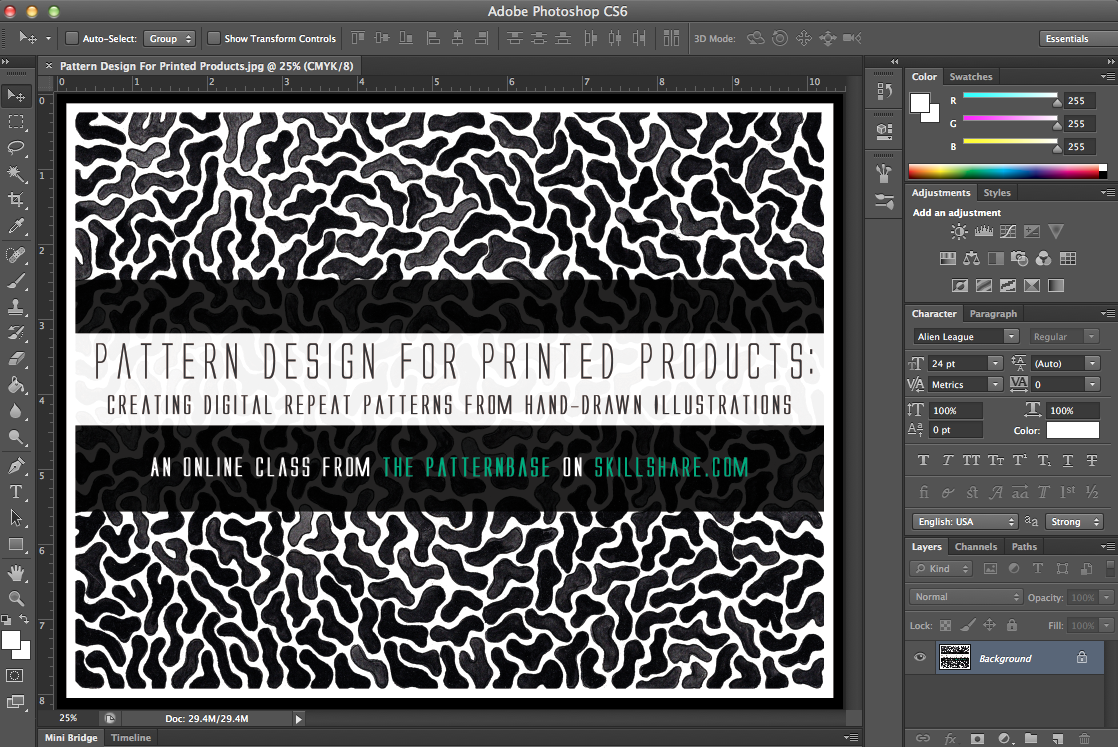This screenshot has height=747, width=1118.
Task: Toggle Quick Mask mode
Action: click(x=14, y=676)
